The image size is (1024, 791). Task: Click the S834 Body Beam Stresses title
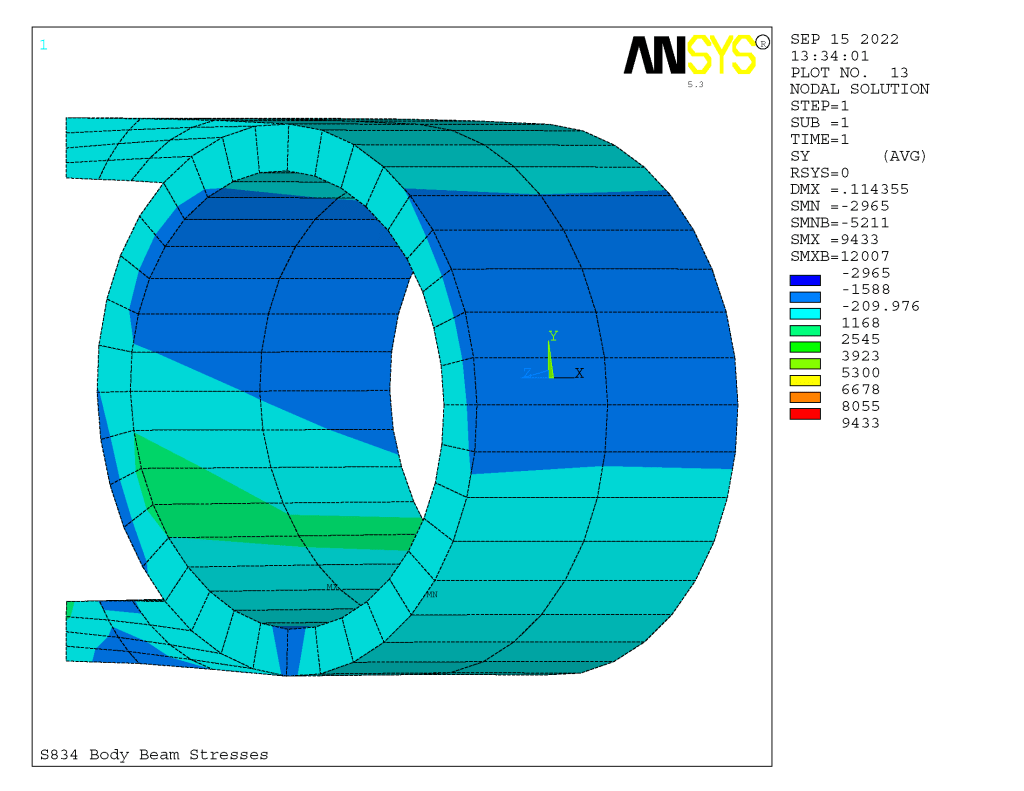click(154, 754)
